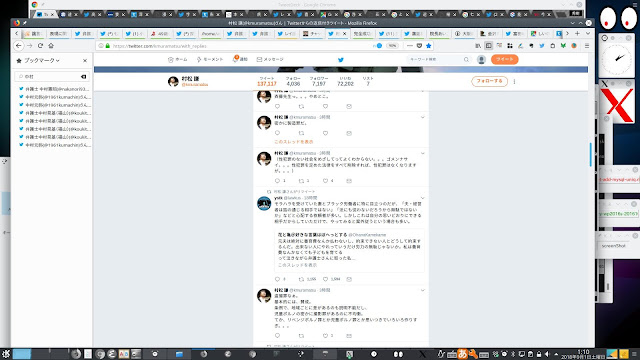This screenshot has height=360, width=640.
Task: Click the Twitter bird logo in header
Action: pos(341,60)
